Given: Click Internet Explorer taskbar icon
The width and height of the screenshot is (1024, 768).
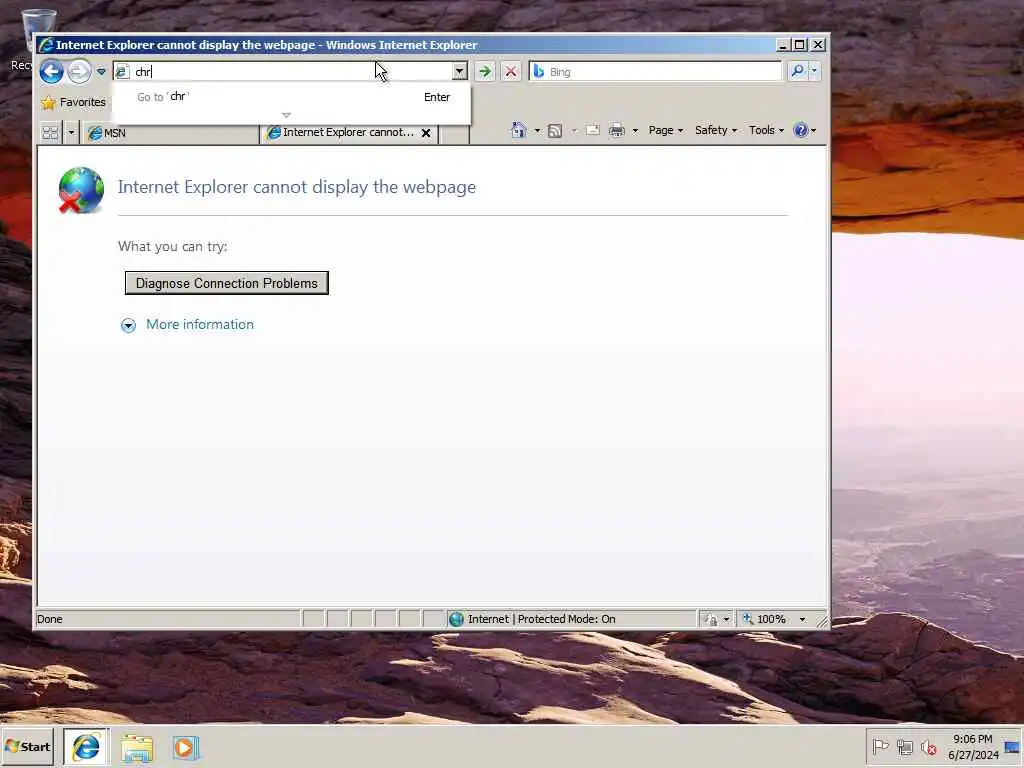Looking at the screenshot, I should pos(86,747).
